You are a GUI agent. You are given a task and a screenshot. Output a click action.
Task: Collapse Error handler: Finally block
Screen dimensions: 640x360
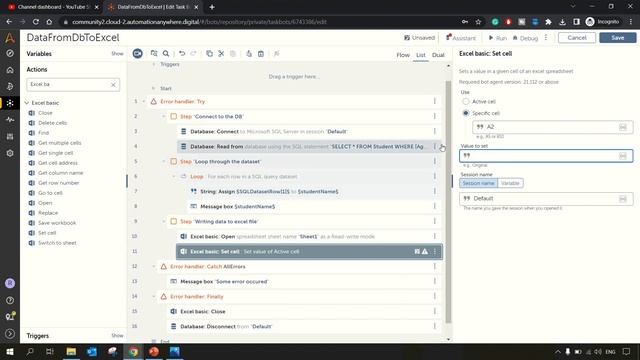click(154, 296)
